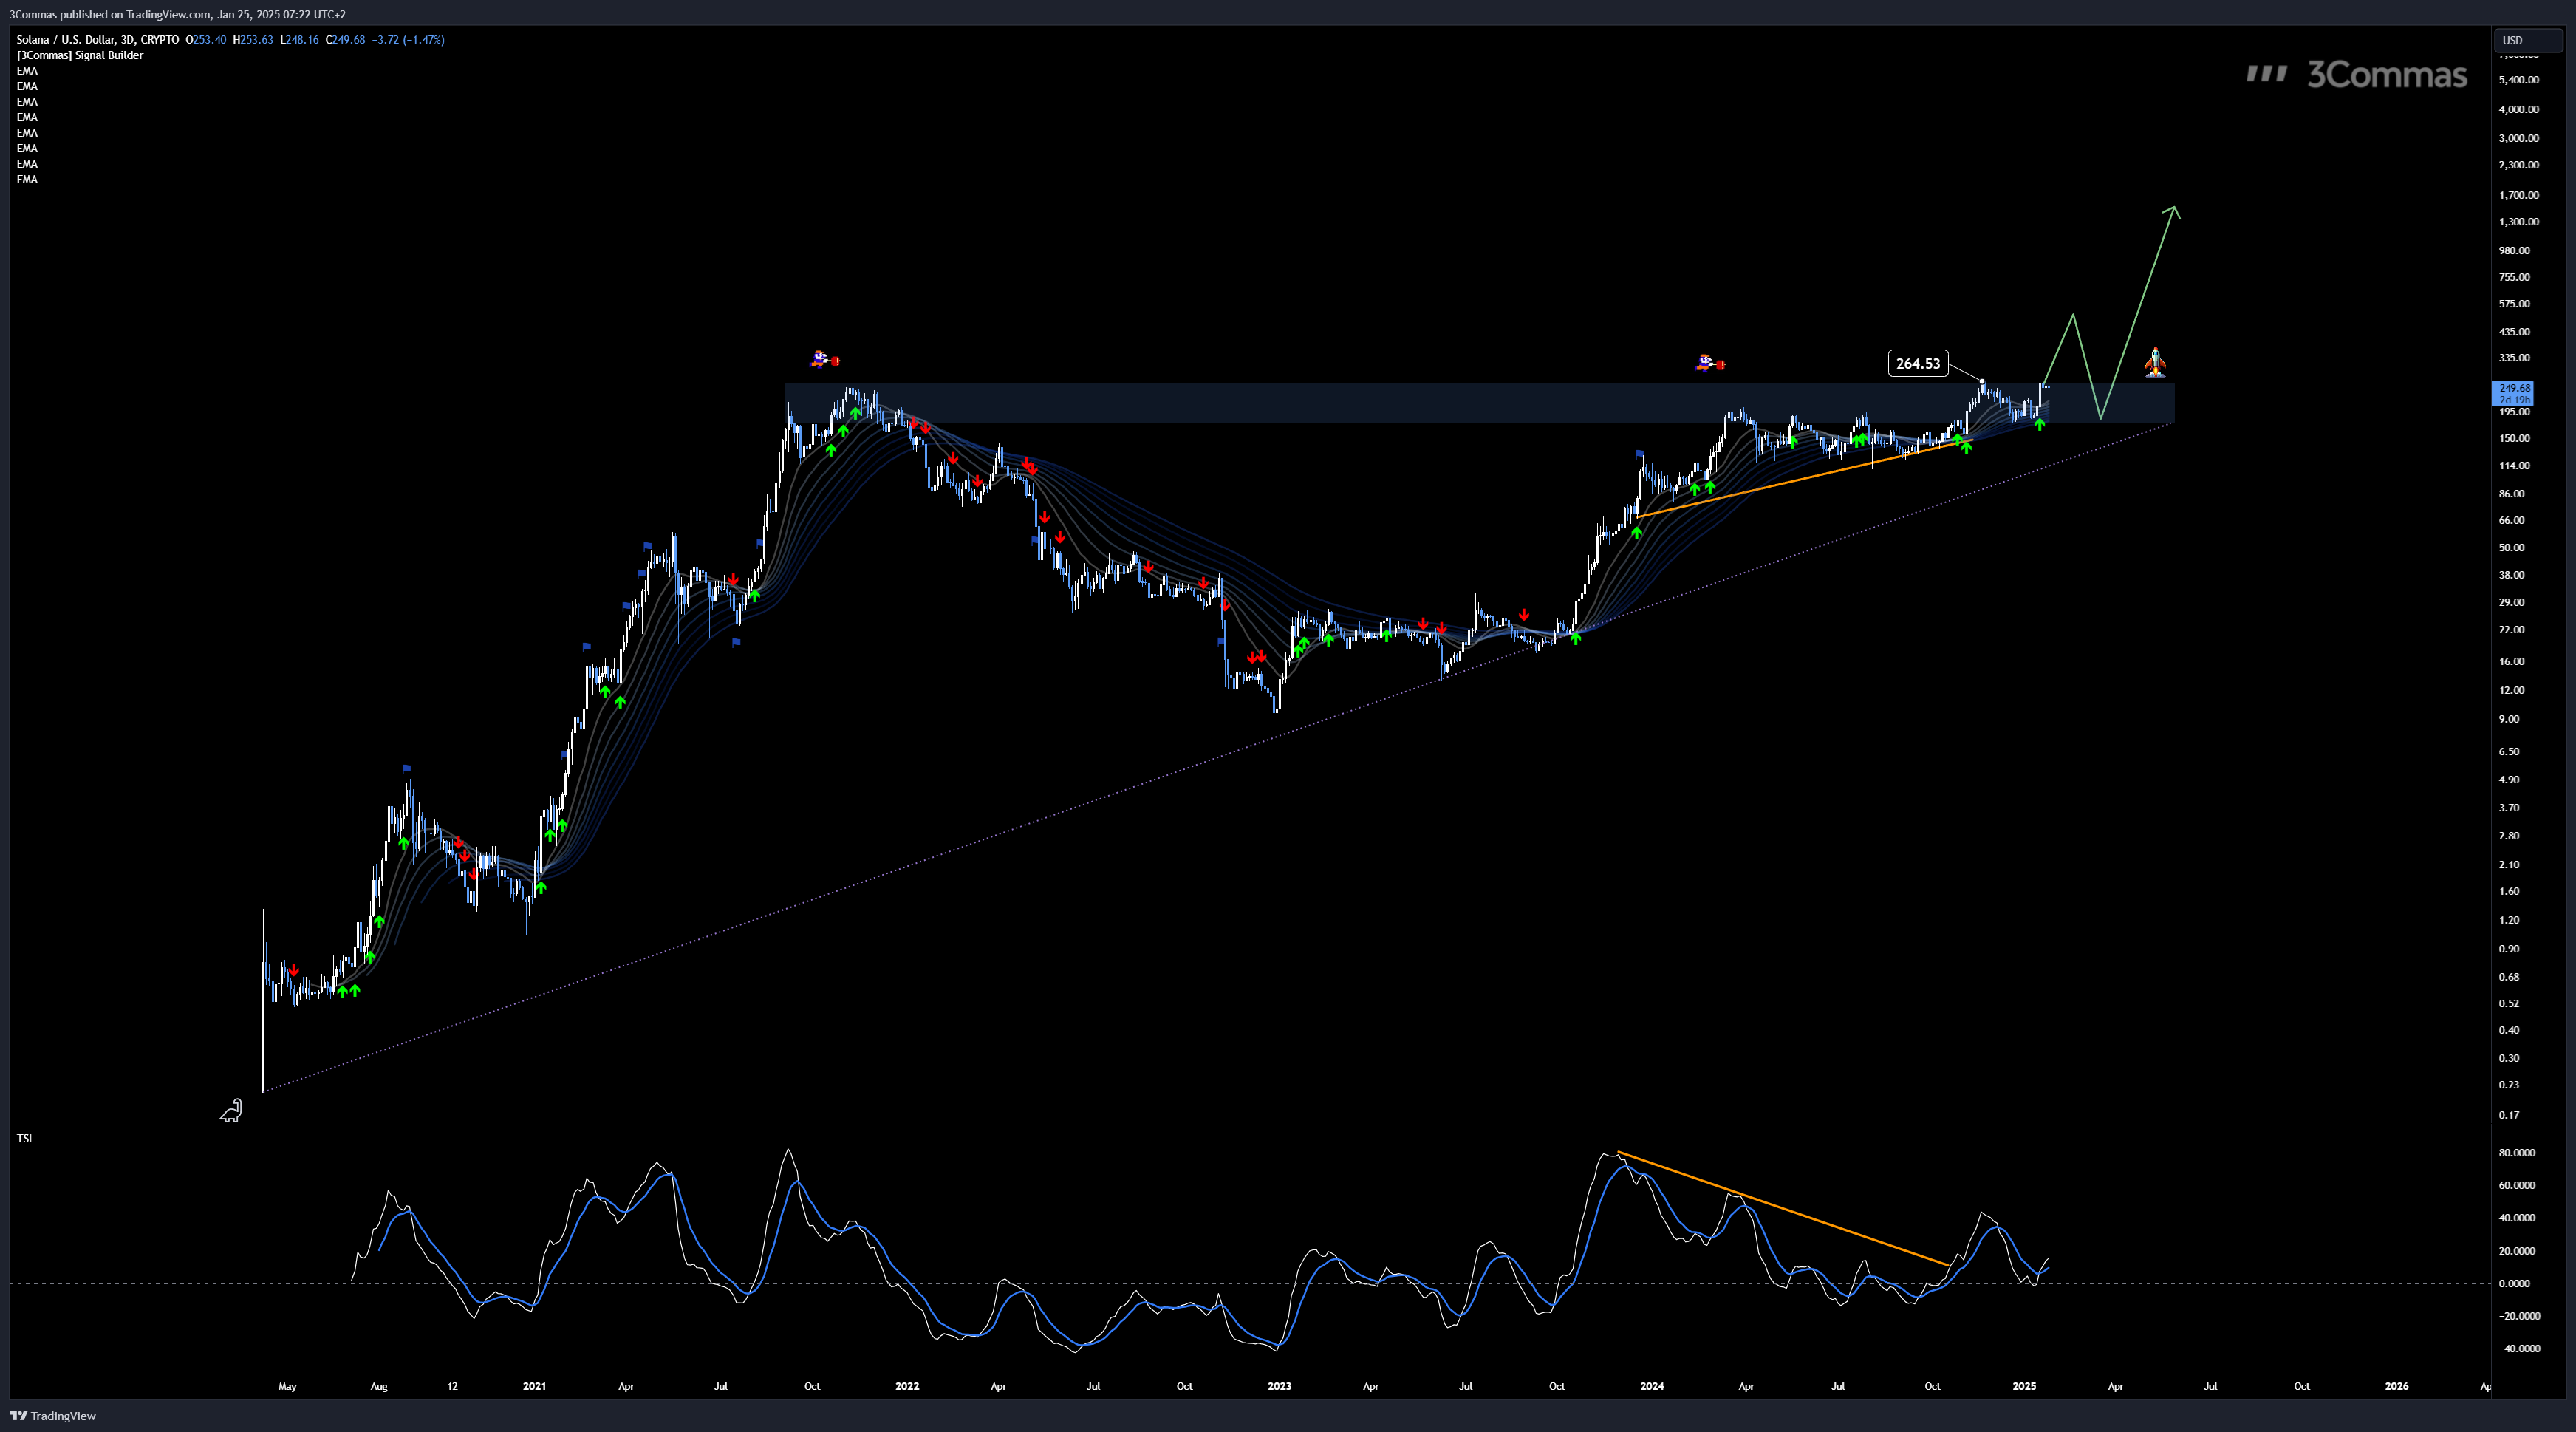Click the change value -3.72 (-1.47%)
Viewport: 2576px width, 1432px height.
coord(408,40)
